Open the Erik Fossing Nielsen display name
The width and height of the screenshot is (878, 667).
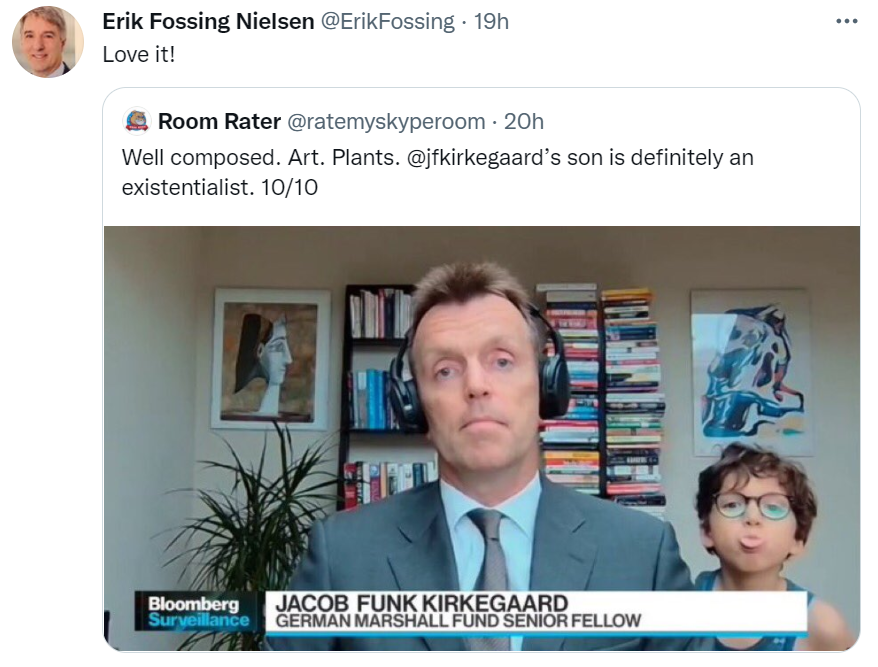point(208,21)
